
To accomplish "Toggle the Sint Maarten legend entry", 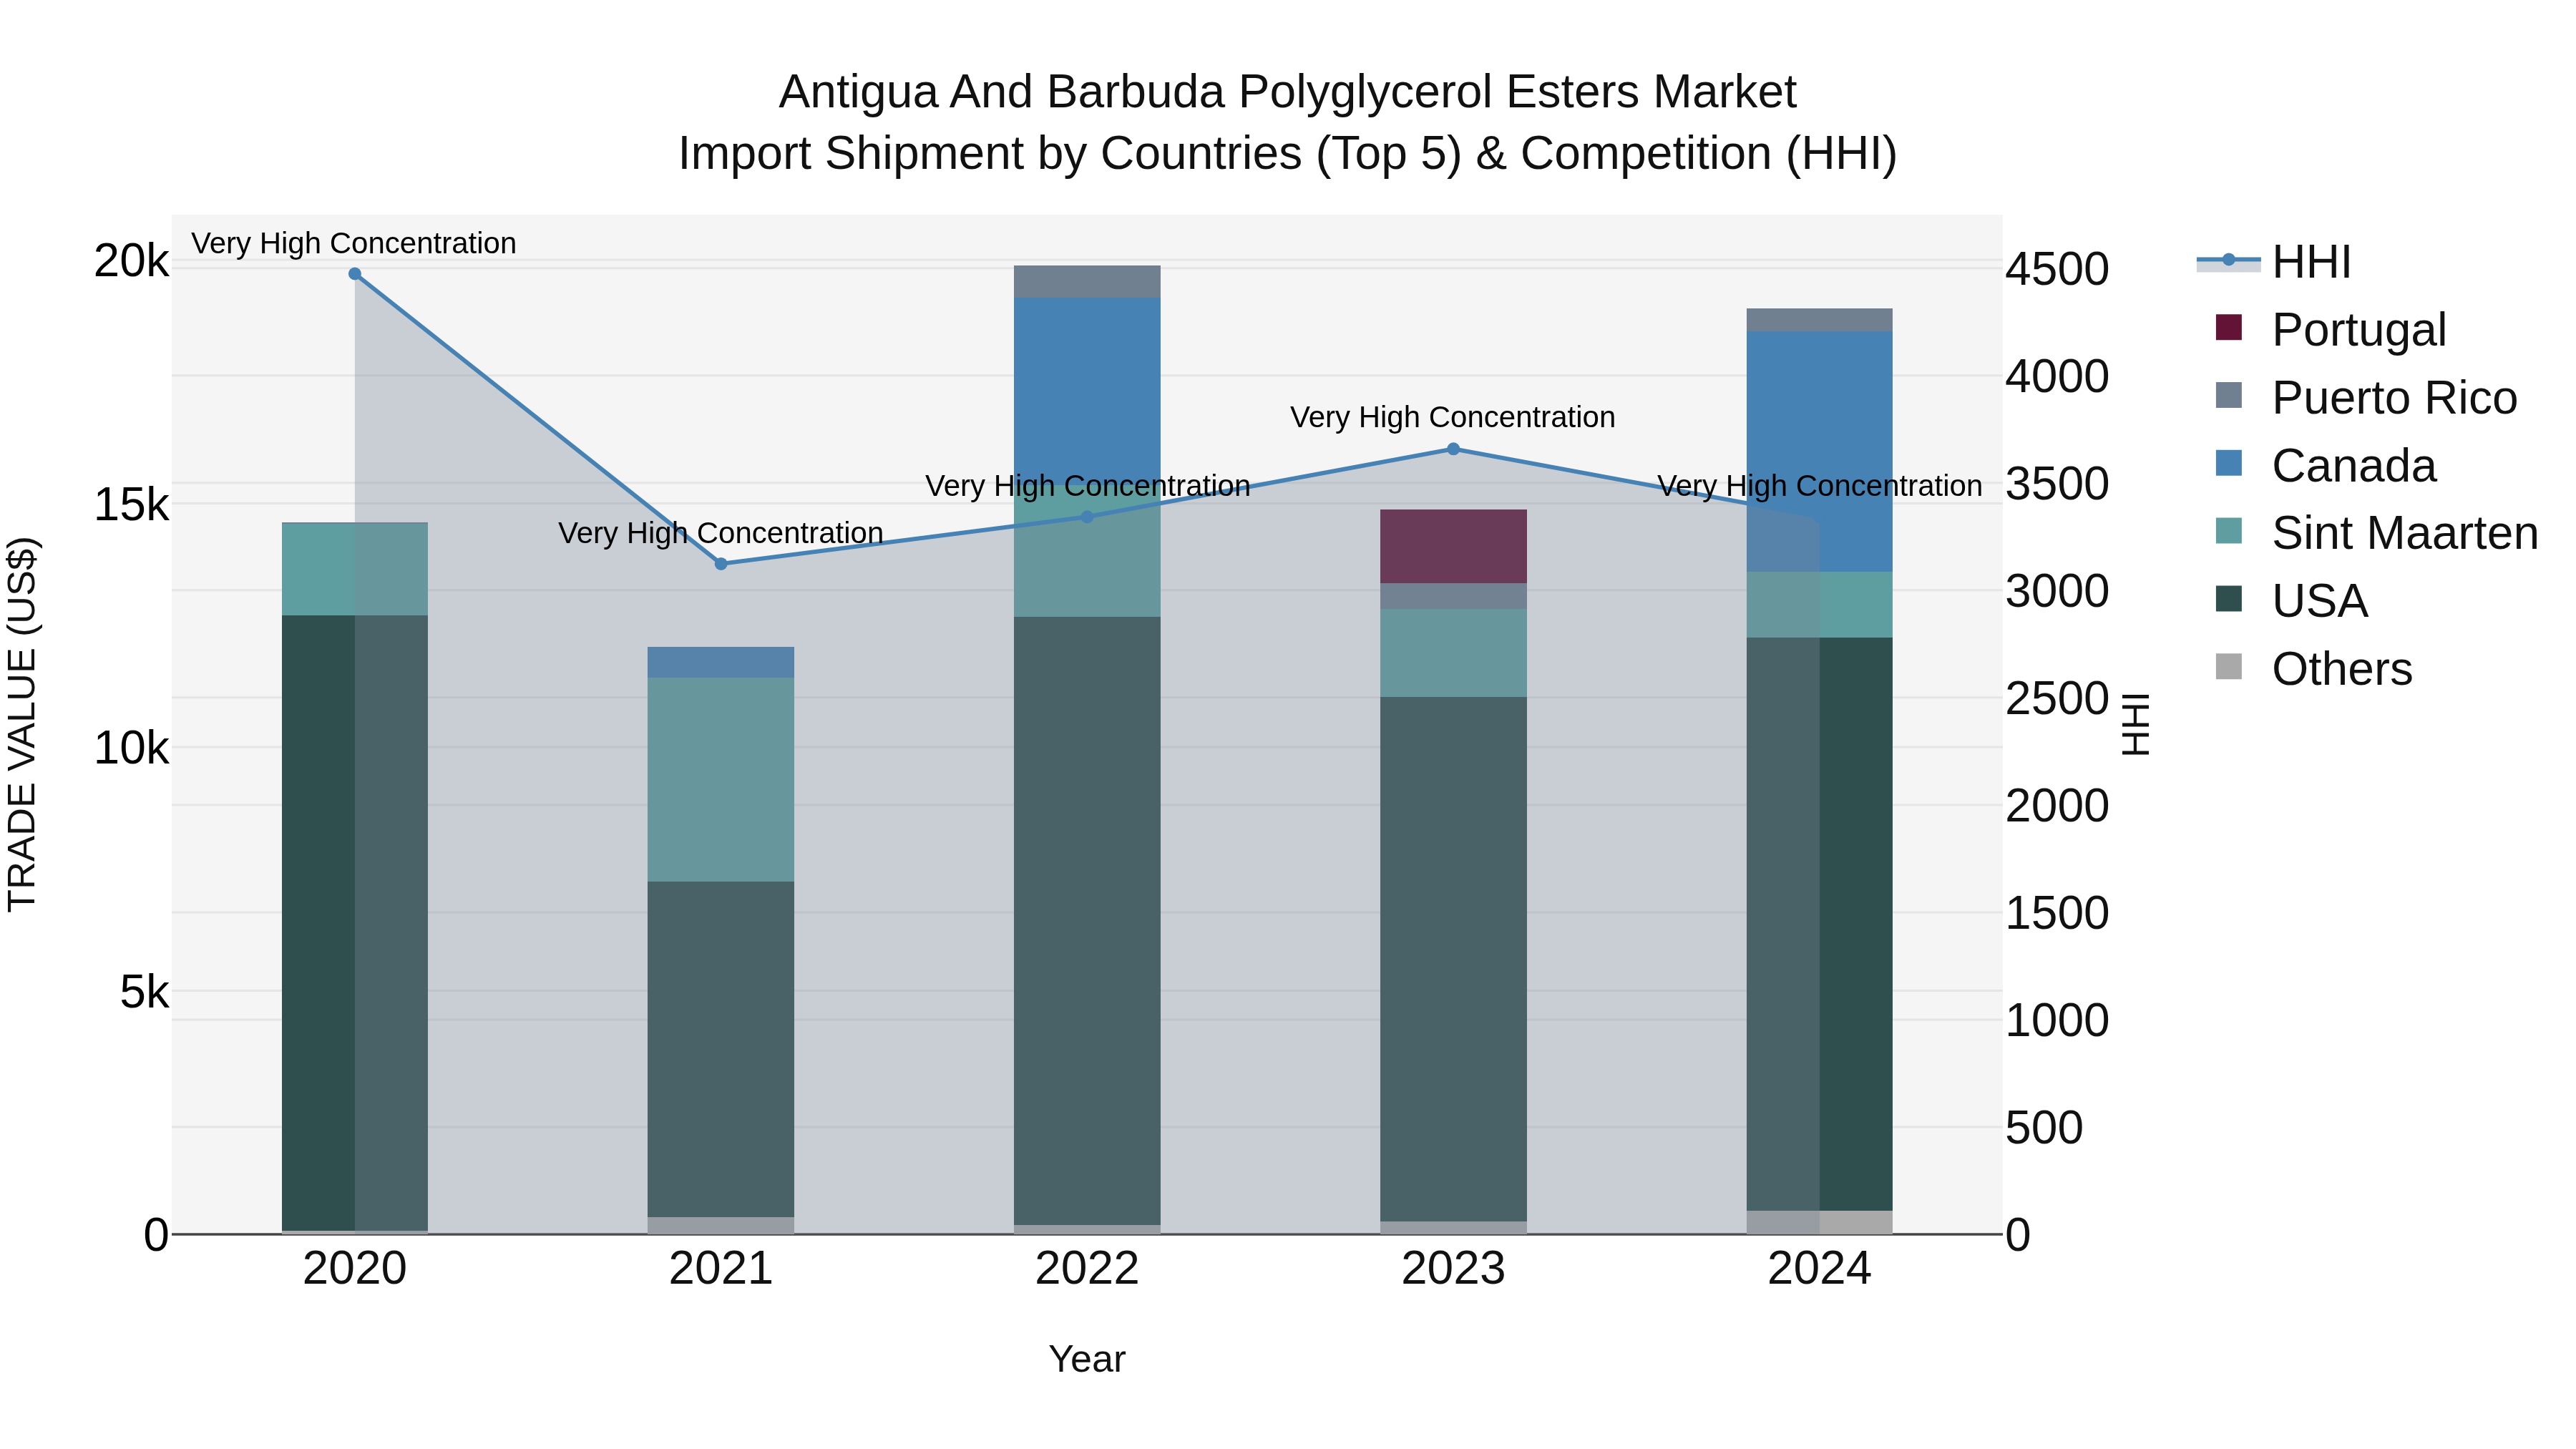I will point(2376,532).
